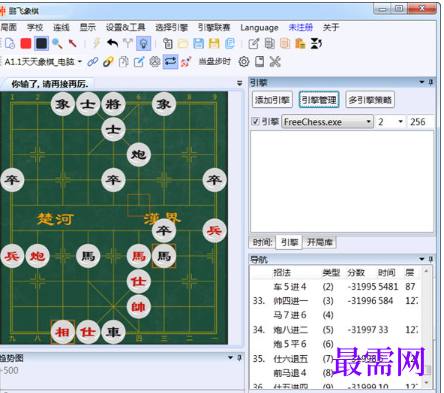Screen dimensions: 444x393
Task: Switch to the 时间 tab
Action: point(262,242)
